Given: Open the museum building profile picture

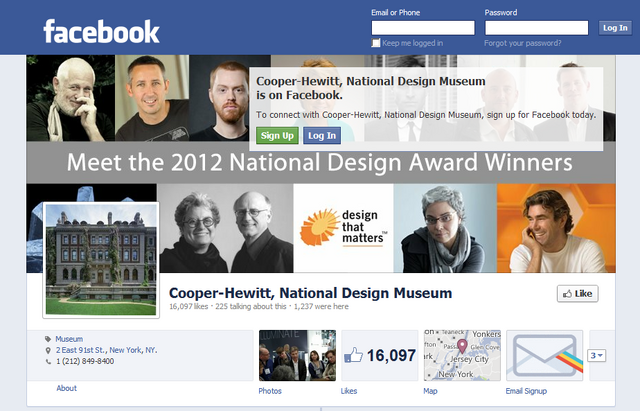Looking at the screenshot, I should 101,260.
